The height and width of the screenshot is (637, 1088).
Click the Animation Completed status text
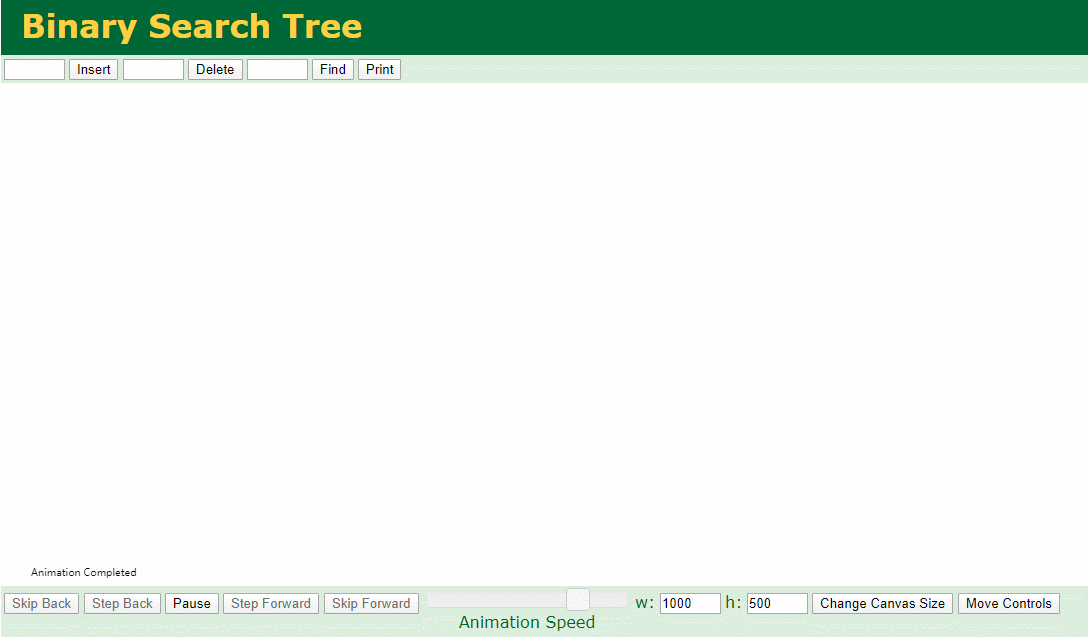84,572
